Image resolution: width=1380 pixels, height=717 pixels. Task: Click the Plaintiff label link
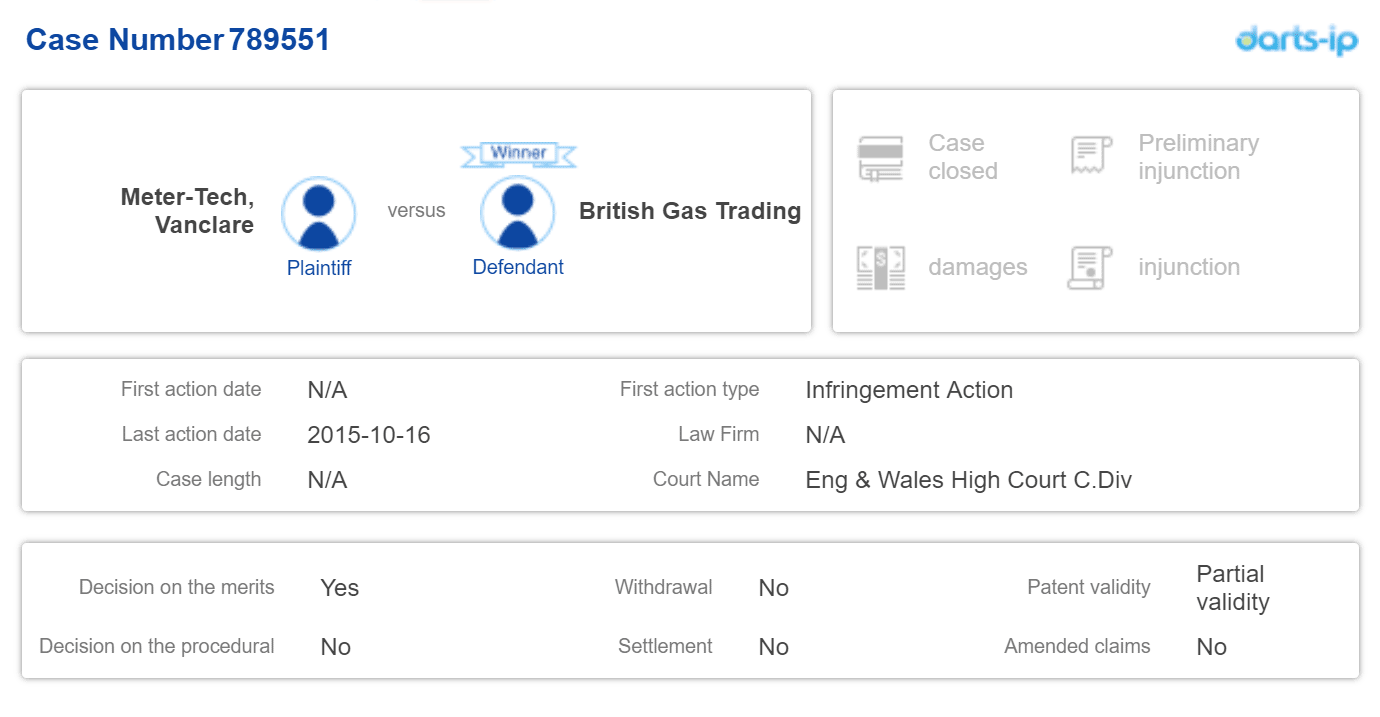click(319, 268)
